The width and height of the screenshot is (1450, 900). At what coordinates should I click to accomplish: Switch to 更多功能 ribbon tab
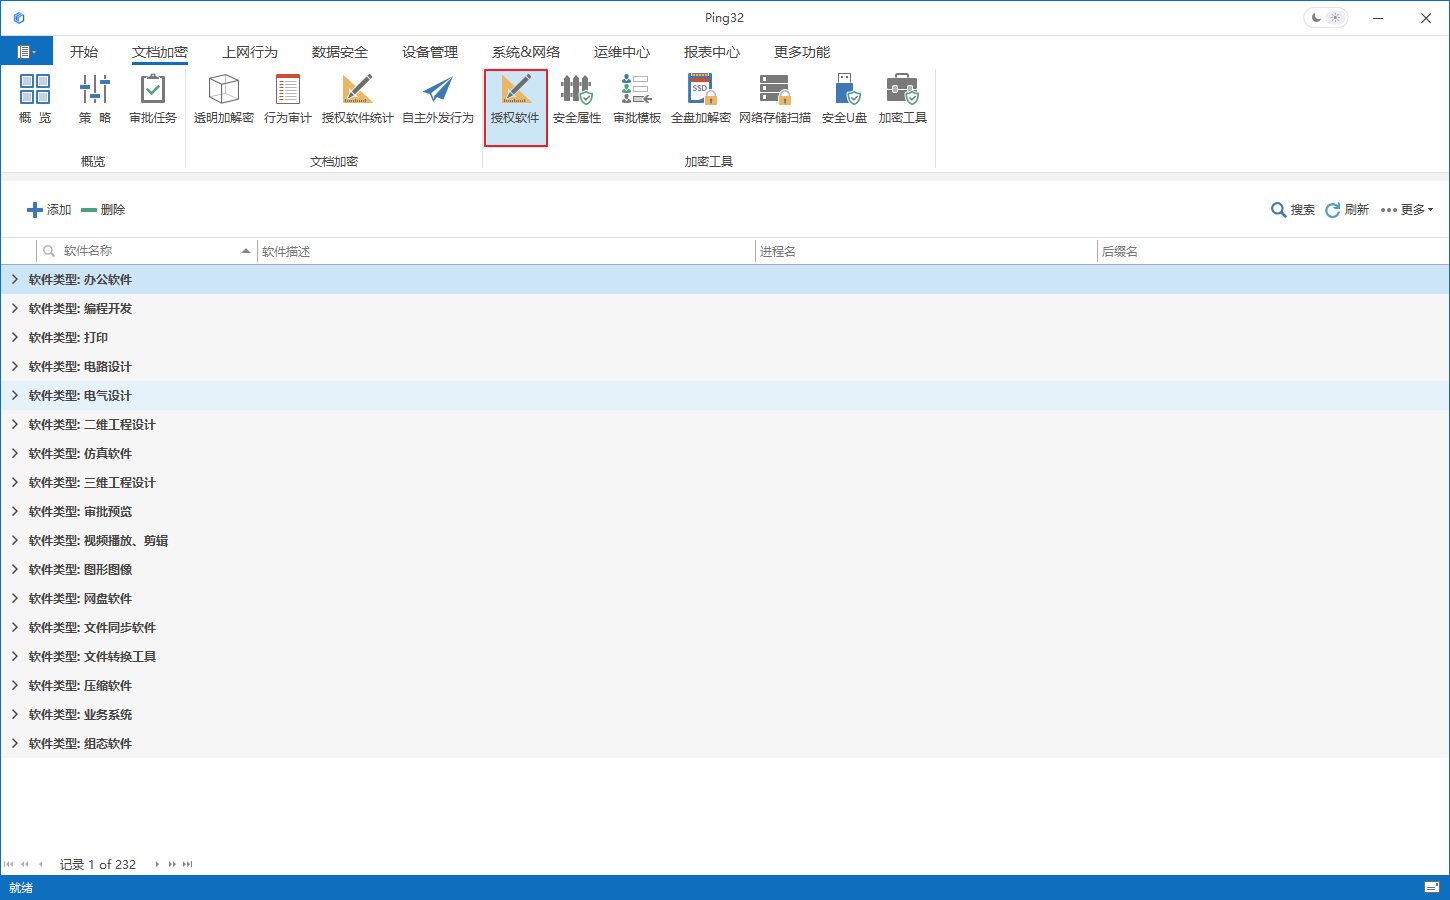point(802,52)
